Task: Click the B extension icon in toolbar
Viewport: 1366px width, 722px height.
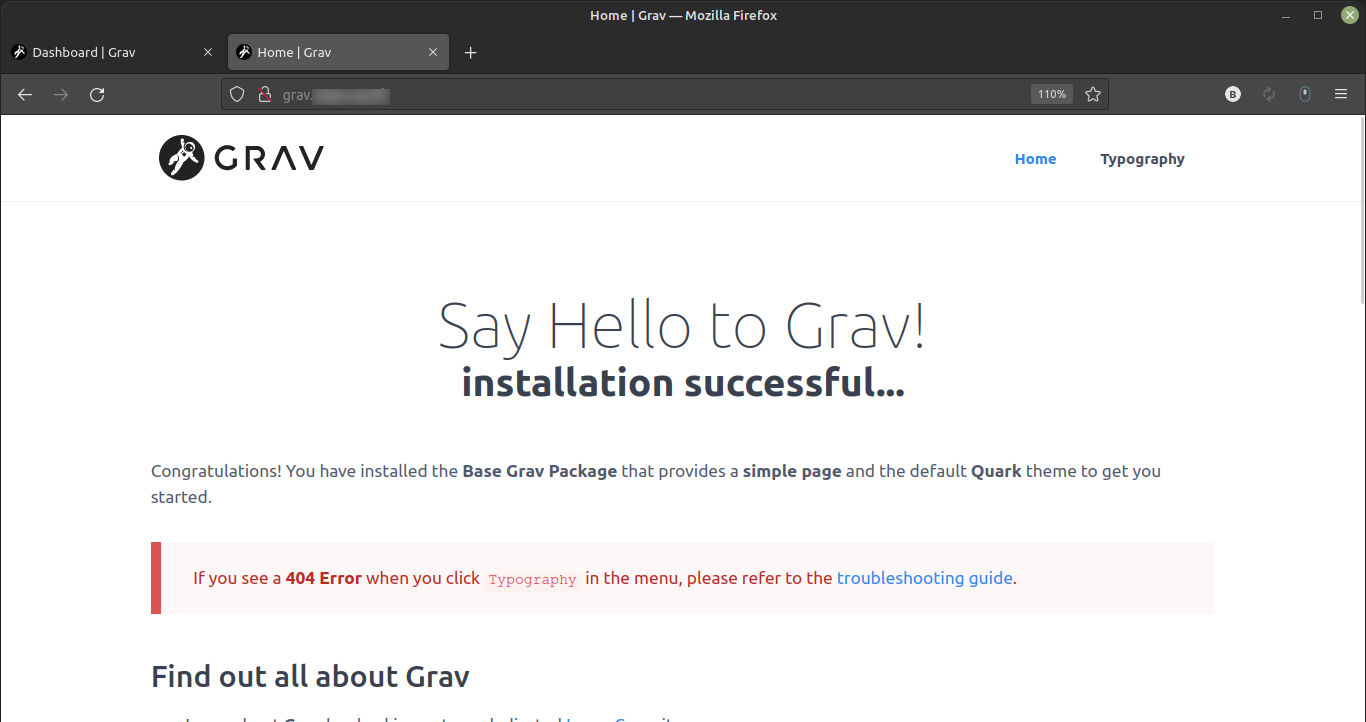Action: pos(1233,95)
